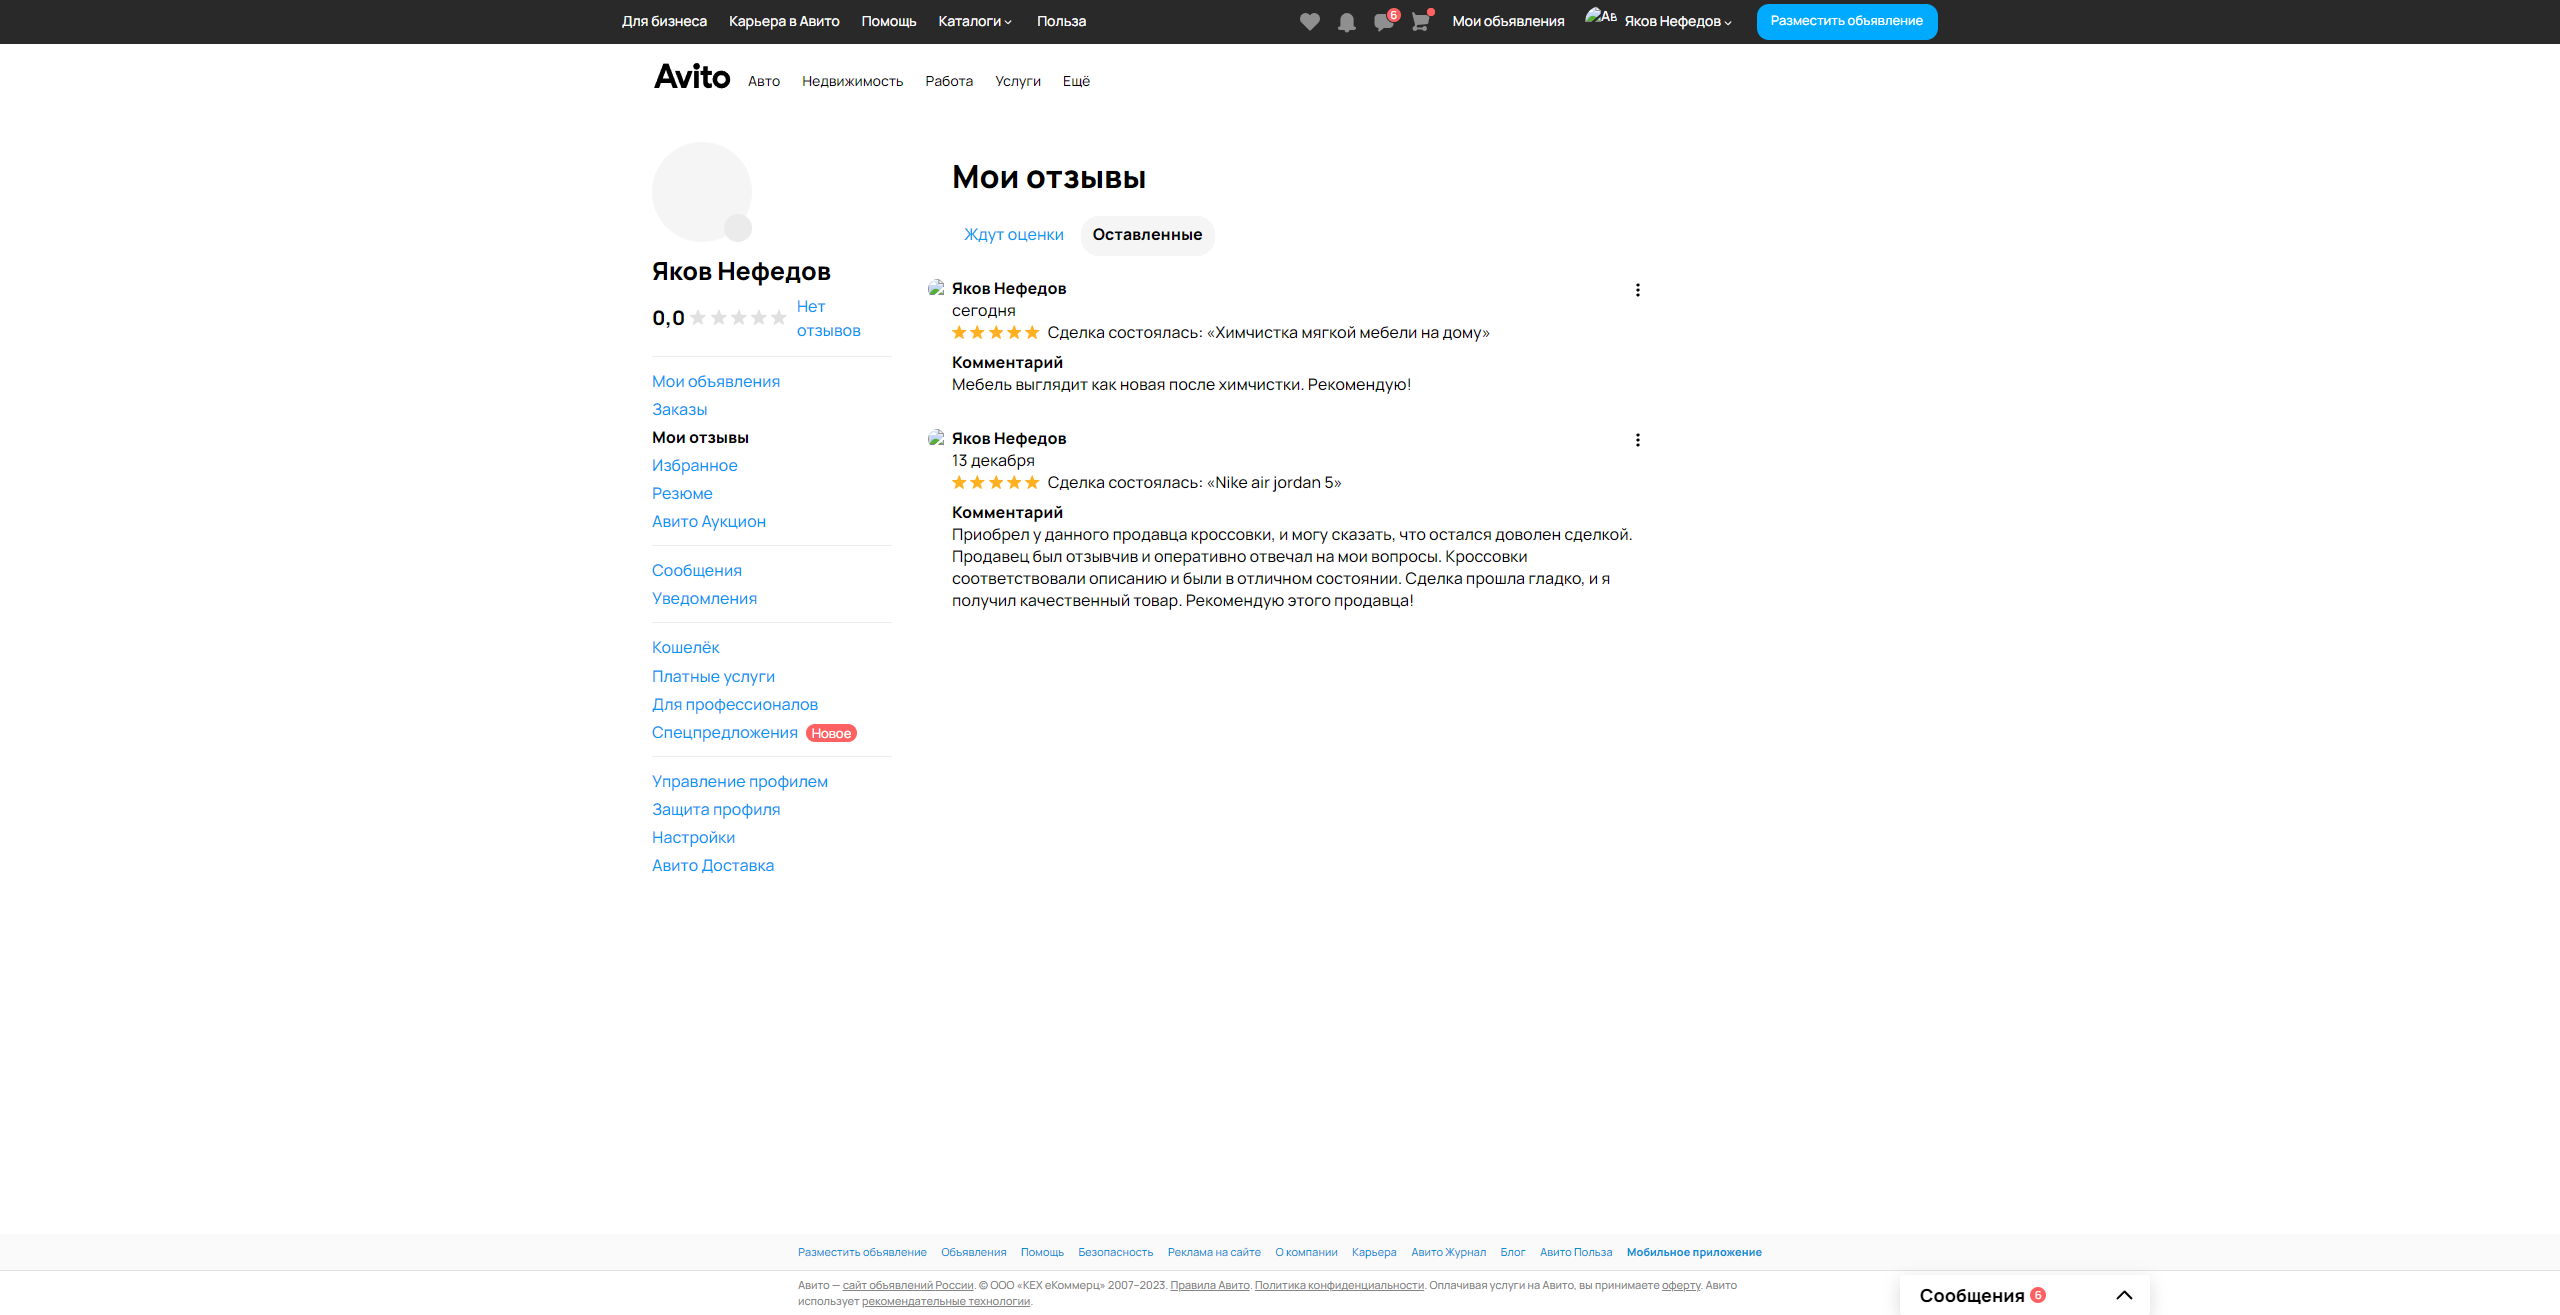This screenshot has width=2560, height=1315.
Task: Open favorites via the heart icon
Action: pos(1309,22)
